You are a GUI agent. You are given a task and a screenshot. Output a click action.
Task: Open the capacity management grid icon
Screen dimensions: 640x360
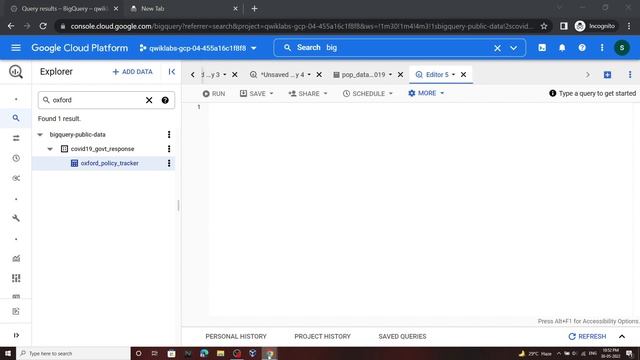pyautogui.click(x=16, y=278)
